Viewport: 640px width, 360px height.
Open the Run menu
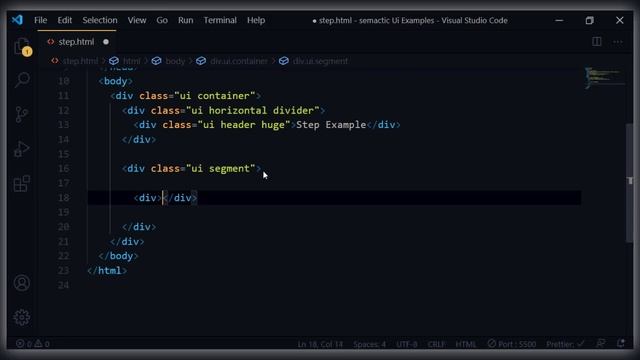coord(185,20)
